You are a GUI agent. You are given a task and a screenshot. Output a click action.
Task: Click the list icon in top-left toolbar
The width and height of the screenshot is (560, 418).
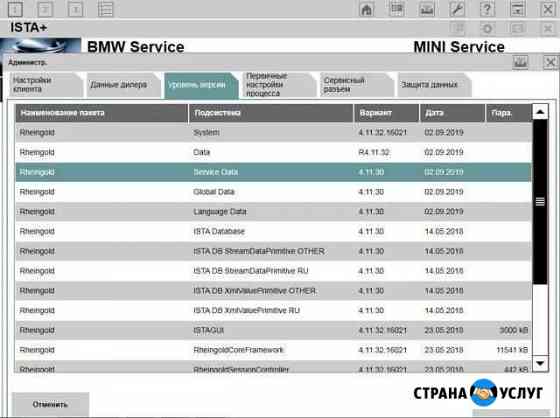pyautogui.click(x=105, y=9)
